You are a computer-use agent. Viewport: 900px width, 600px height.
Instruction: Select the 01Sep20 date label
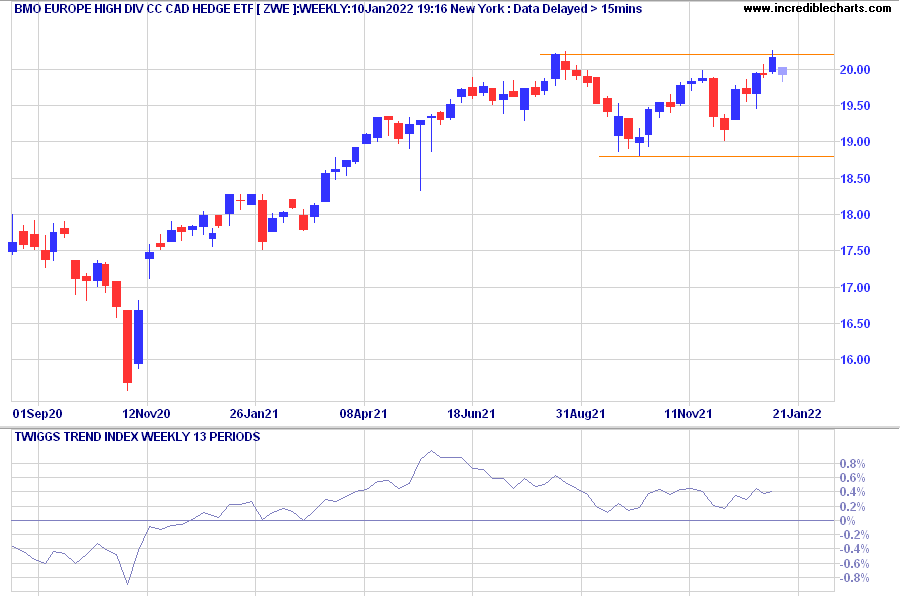click(x=38, y=414)
